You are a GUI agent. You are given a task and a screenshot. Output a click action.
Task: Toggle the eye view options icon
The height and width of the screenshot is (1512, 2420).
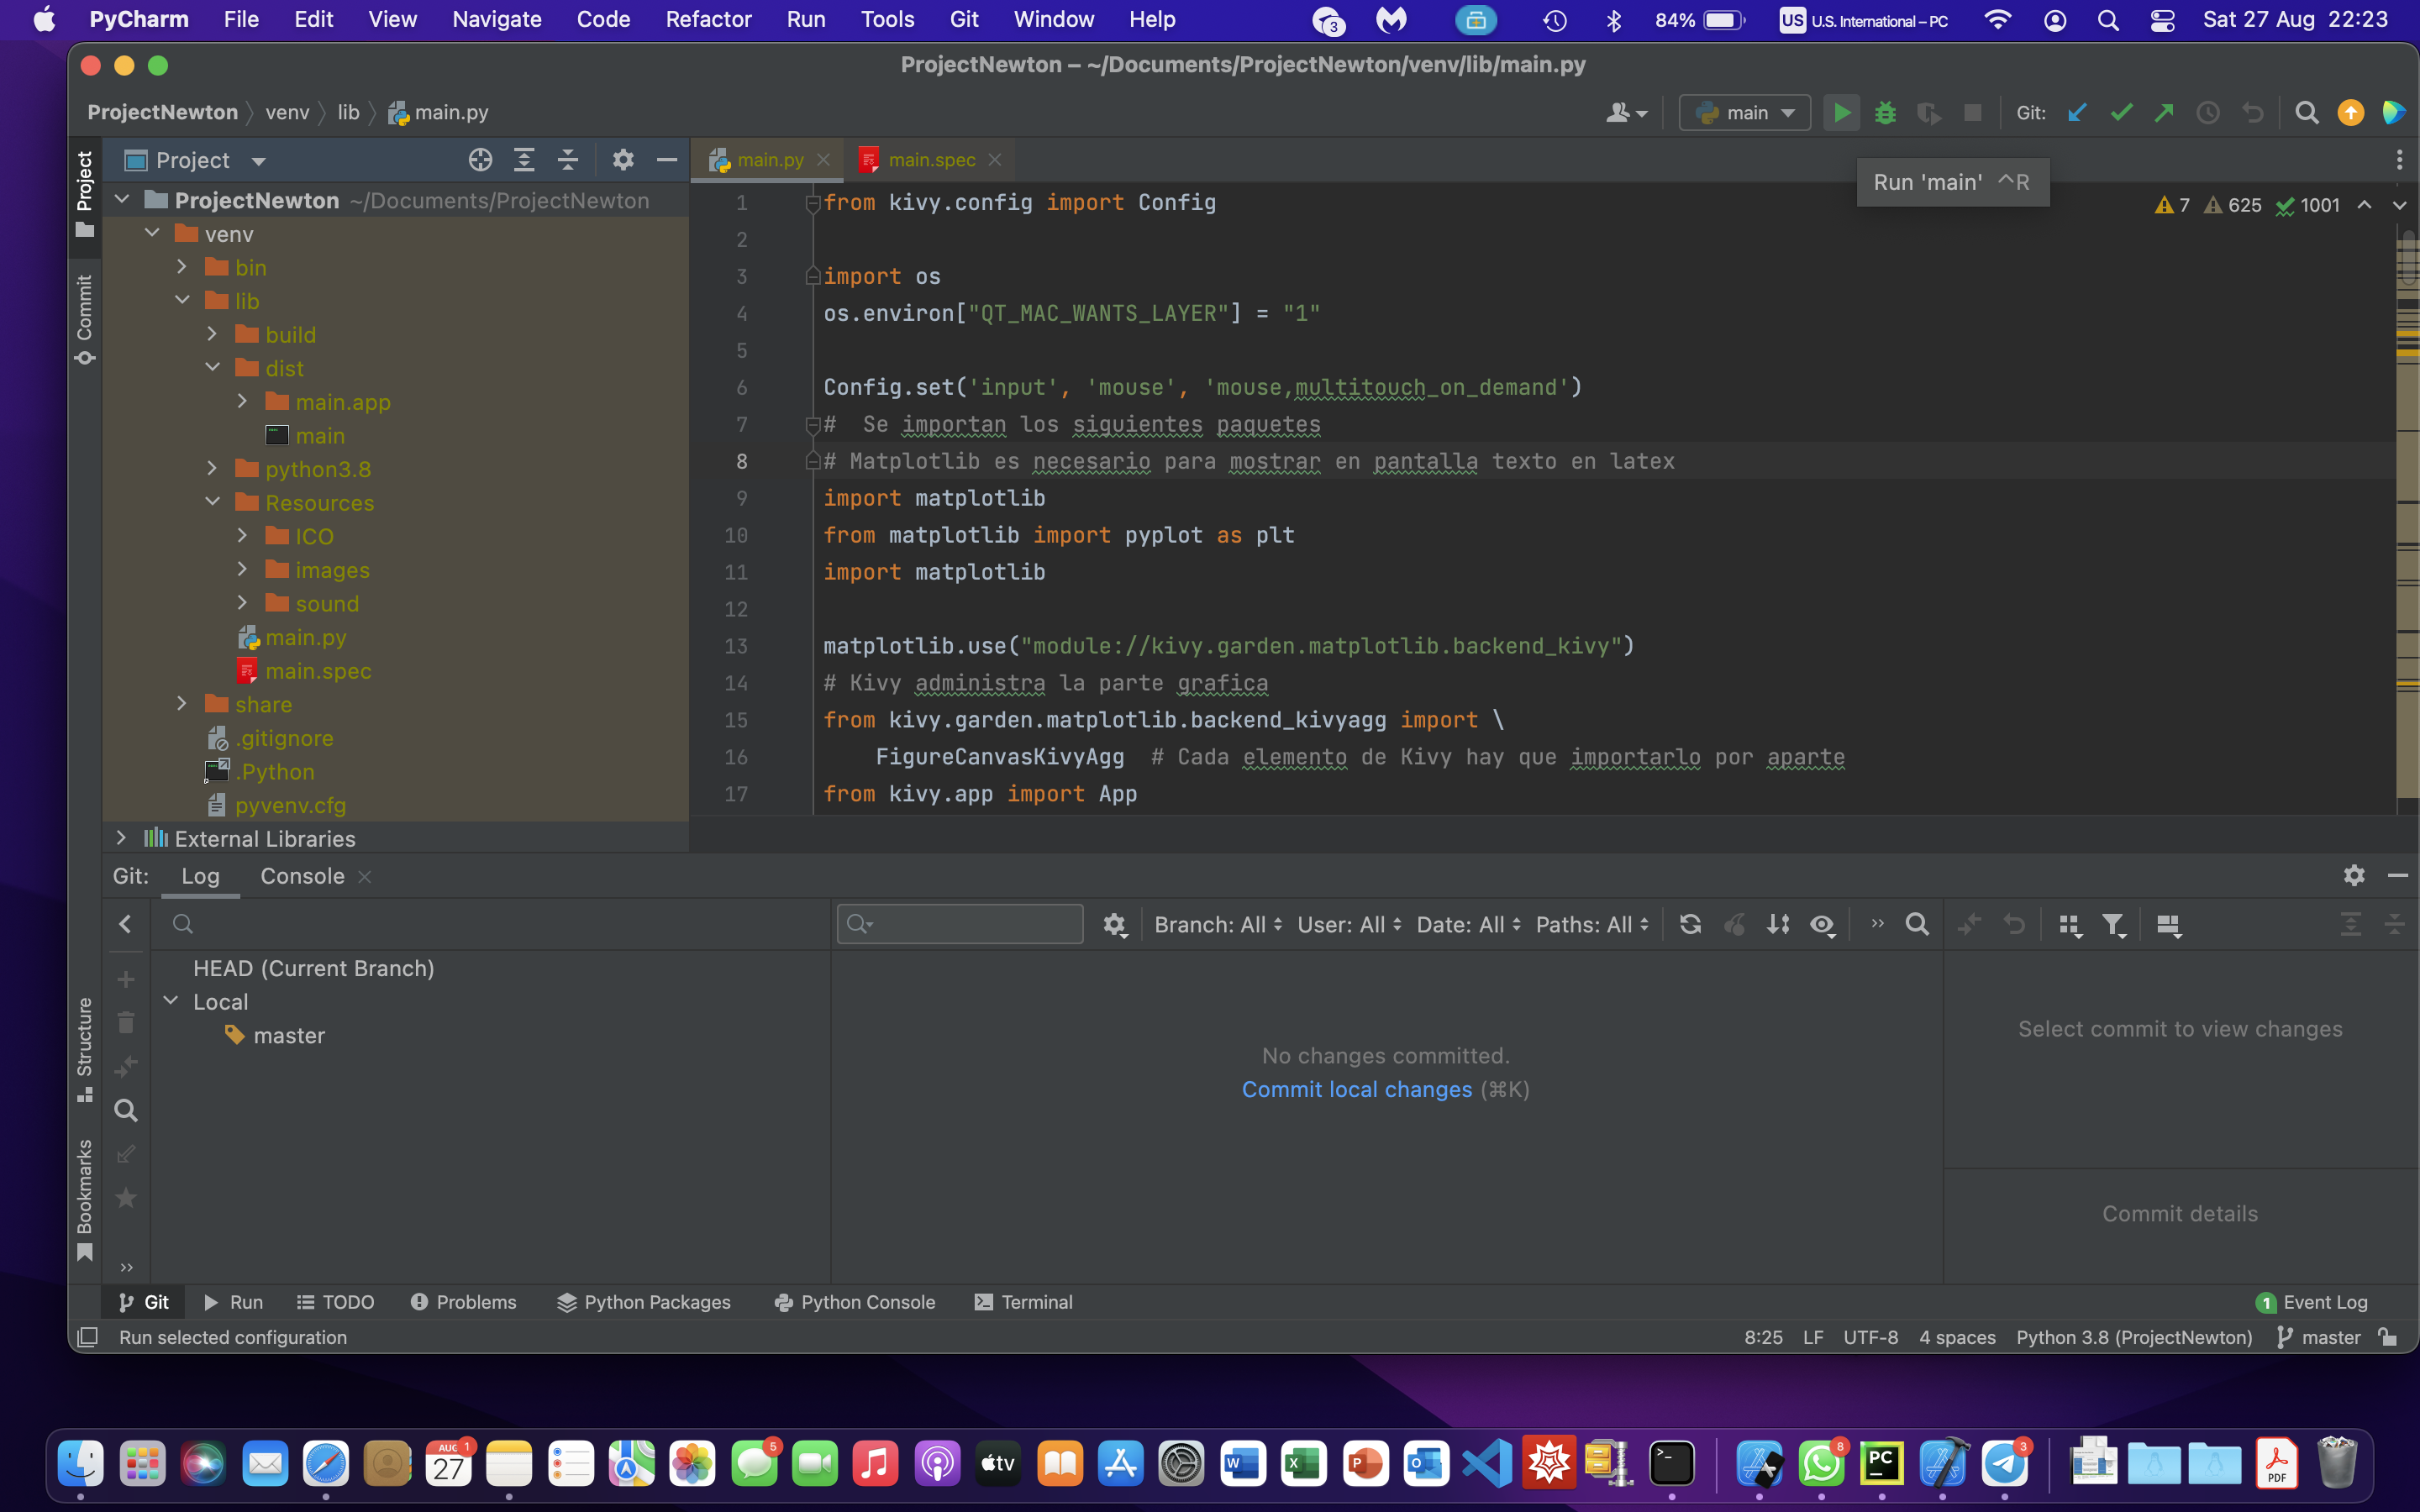[x=1822, y=924]
